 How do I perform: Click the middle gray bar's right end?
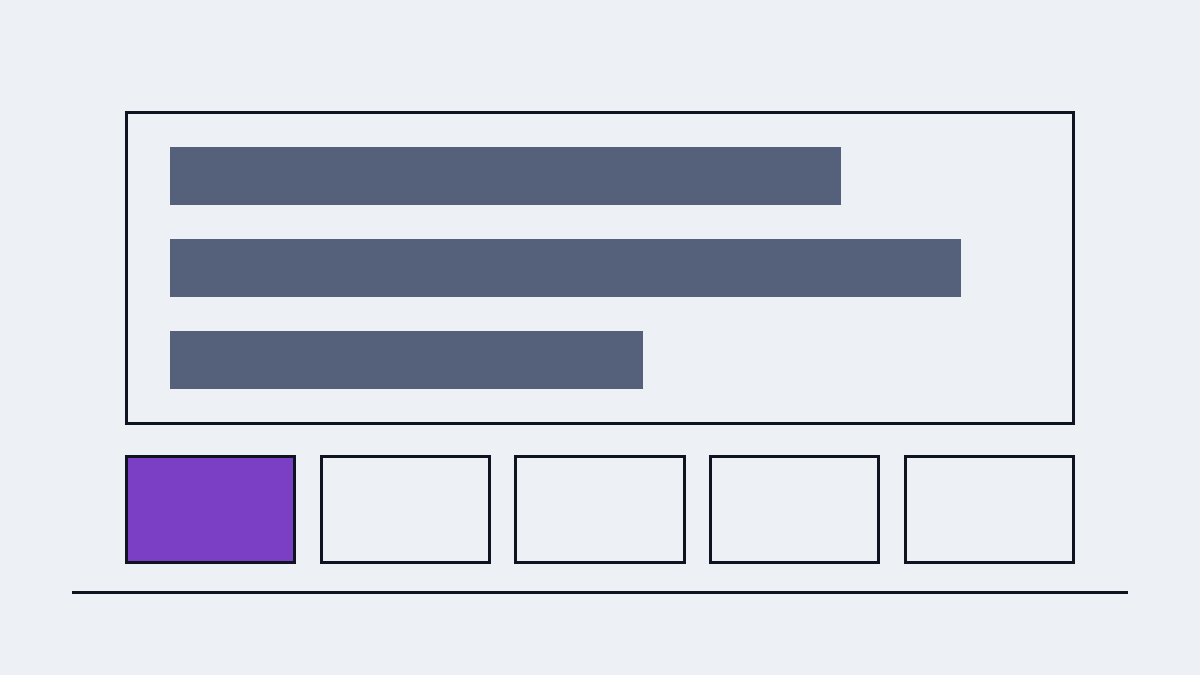955,268
